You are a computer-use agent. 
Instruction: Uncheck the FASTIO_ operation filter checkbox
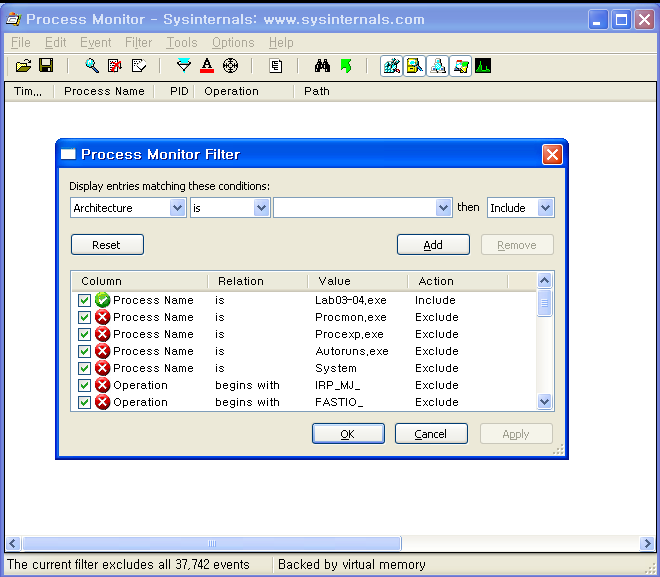point(84,402)
